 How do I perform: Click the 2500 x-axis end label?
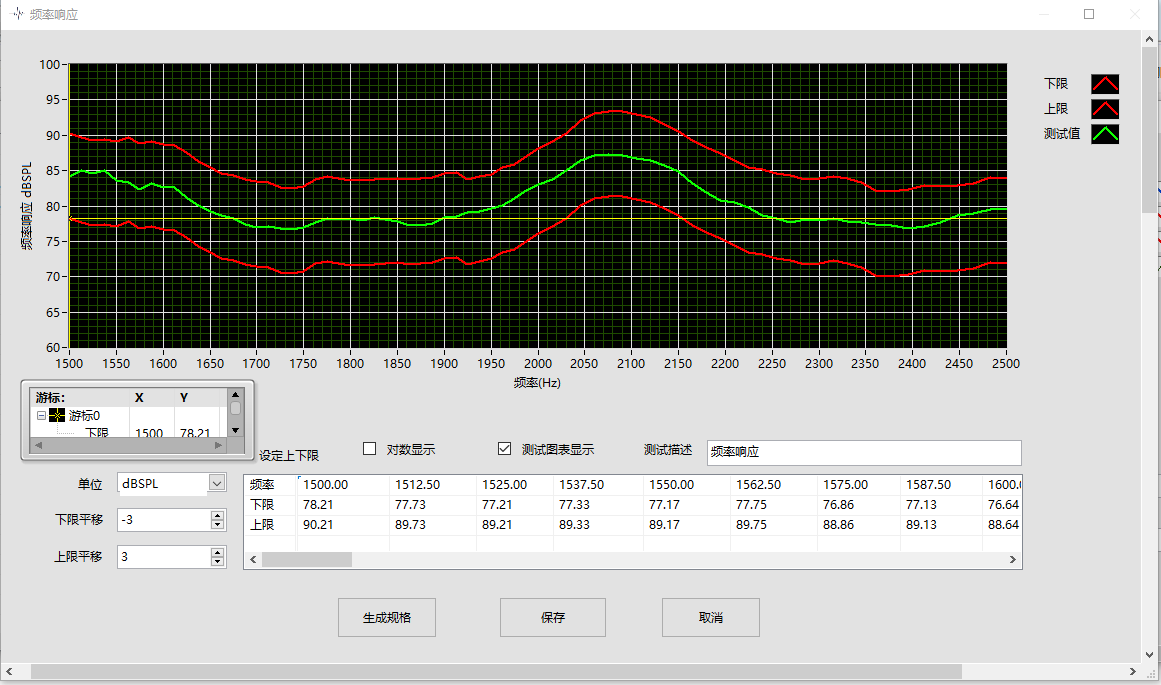1006,364
